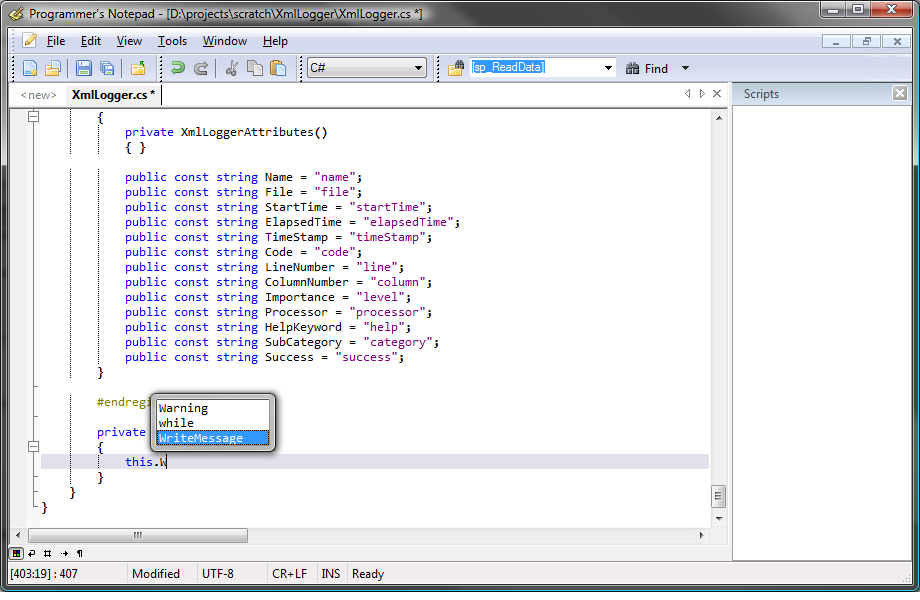Collapse the code fold at the private method
This screenshot has width=920, height=600.
(33, 447)
